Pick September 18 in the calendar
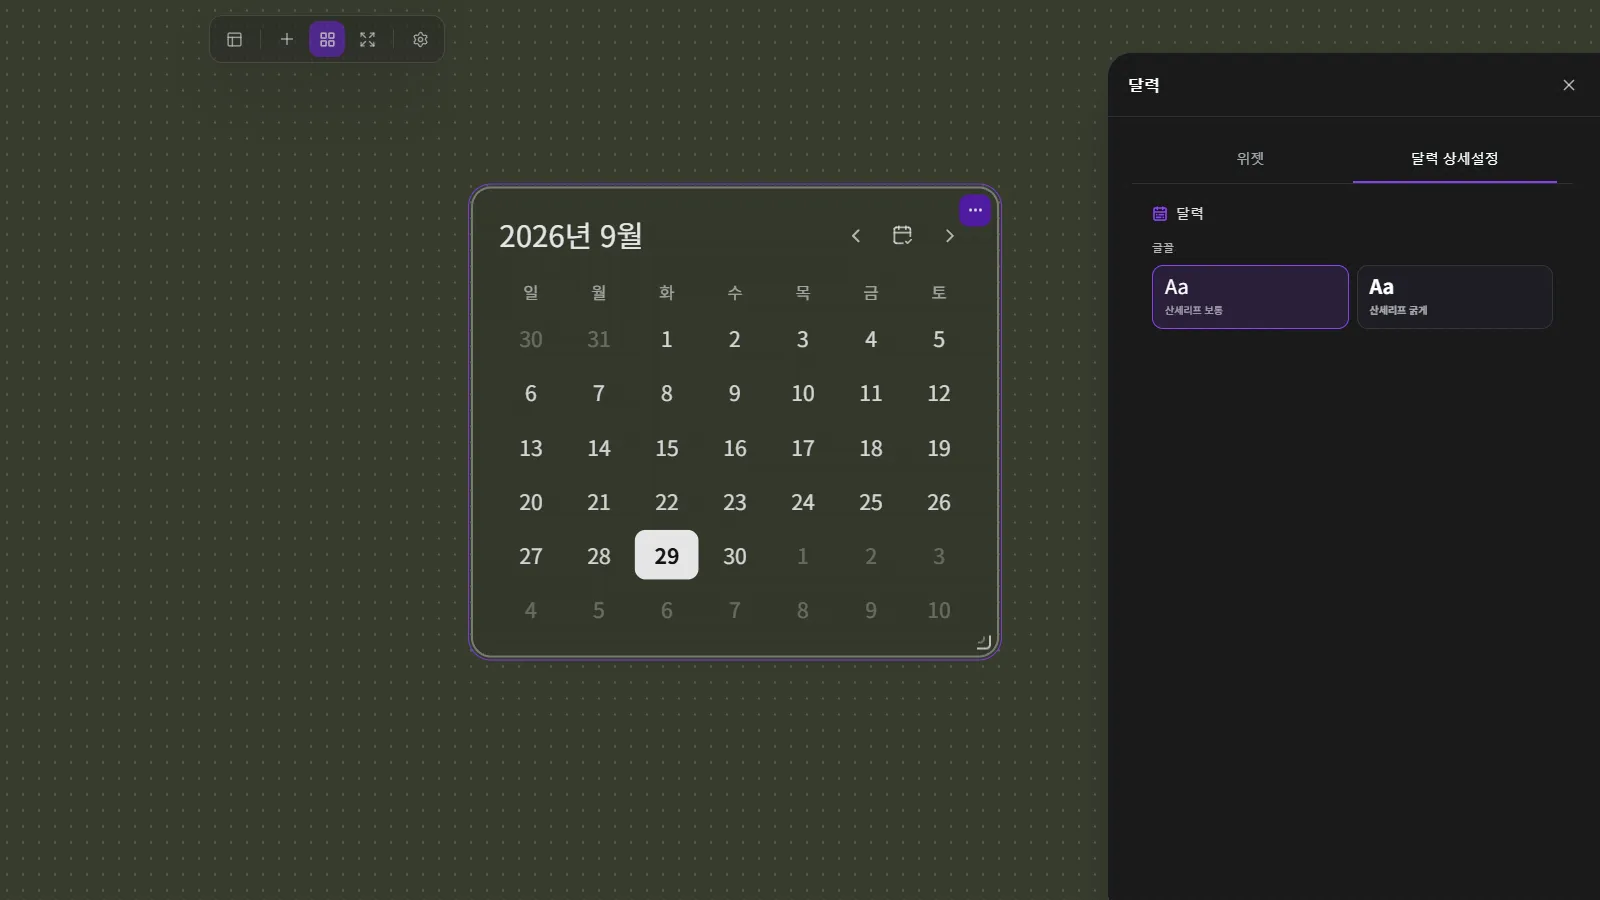This screenshot has height=900, width=1600. pyautogui.click(x=871, y=448)
